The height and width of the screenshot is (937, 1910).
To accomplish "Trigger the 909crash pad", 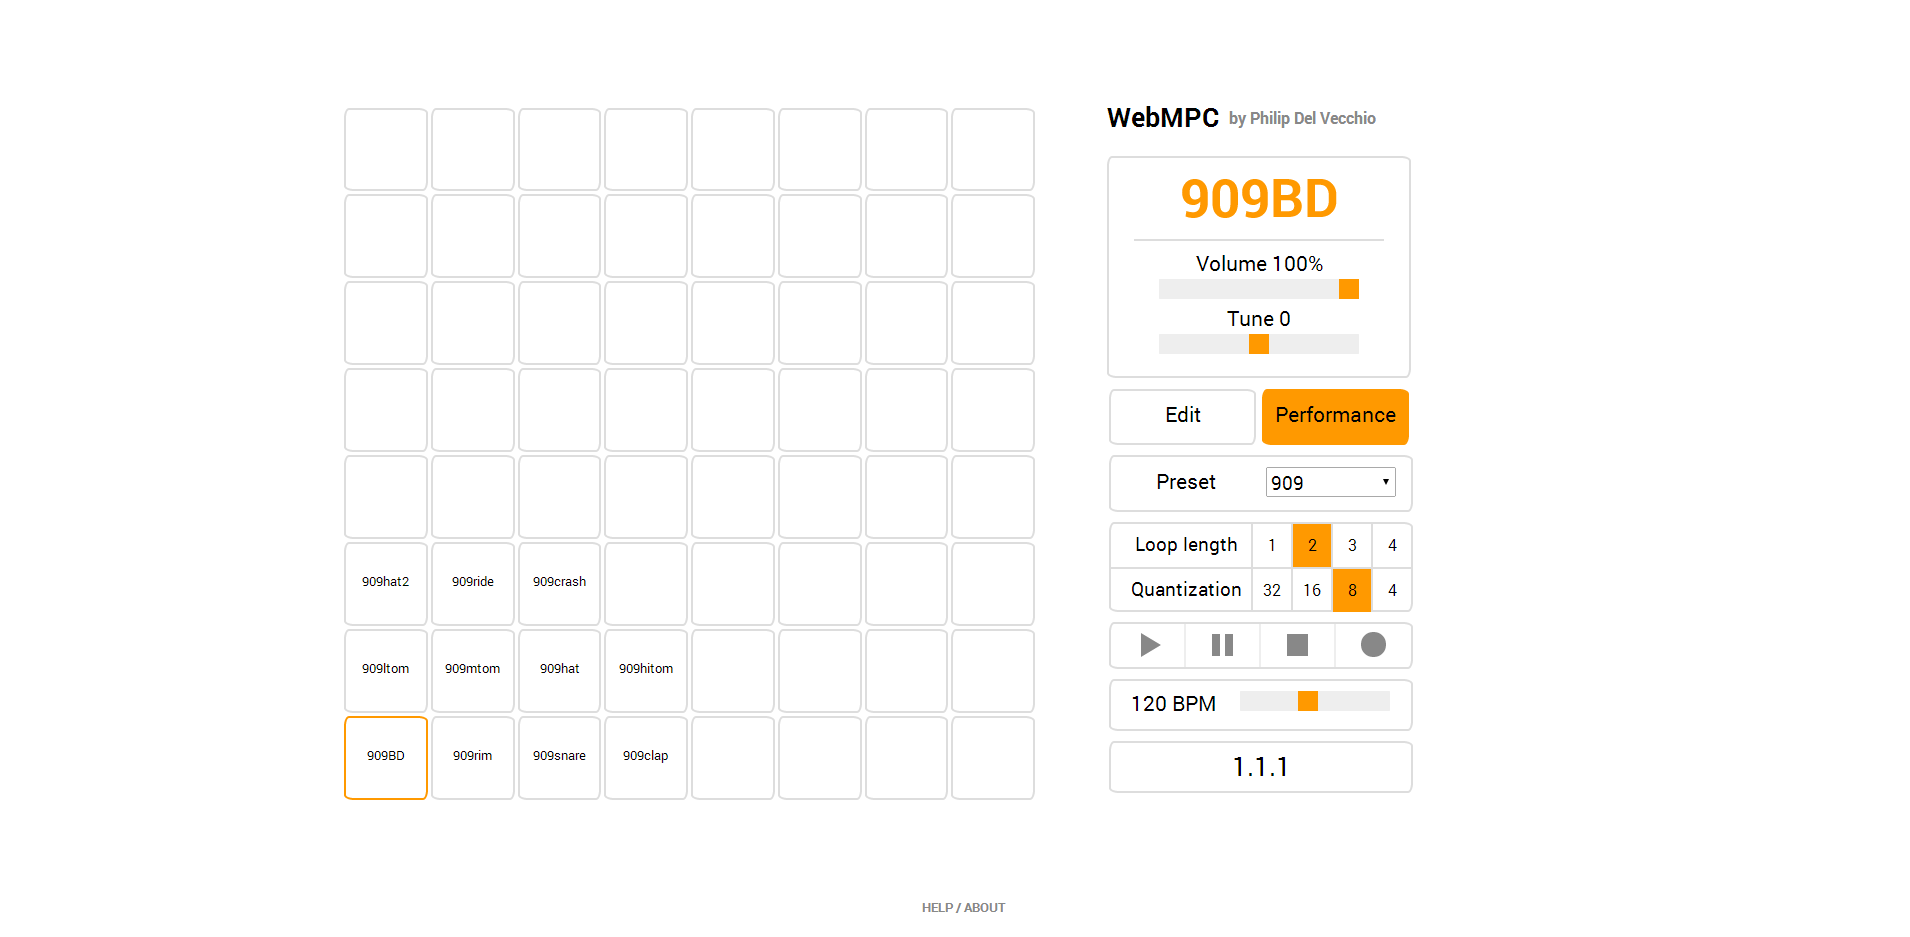I will [559, 583].
